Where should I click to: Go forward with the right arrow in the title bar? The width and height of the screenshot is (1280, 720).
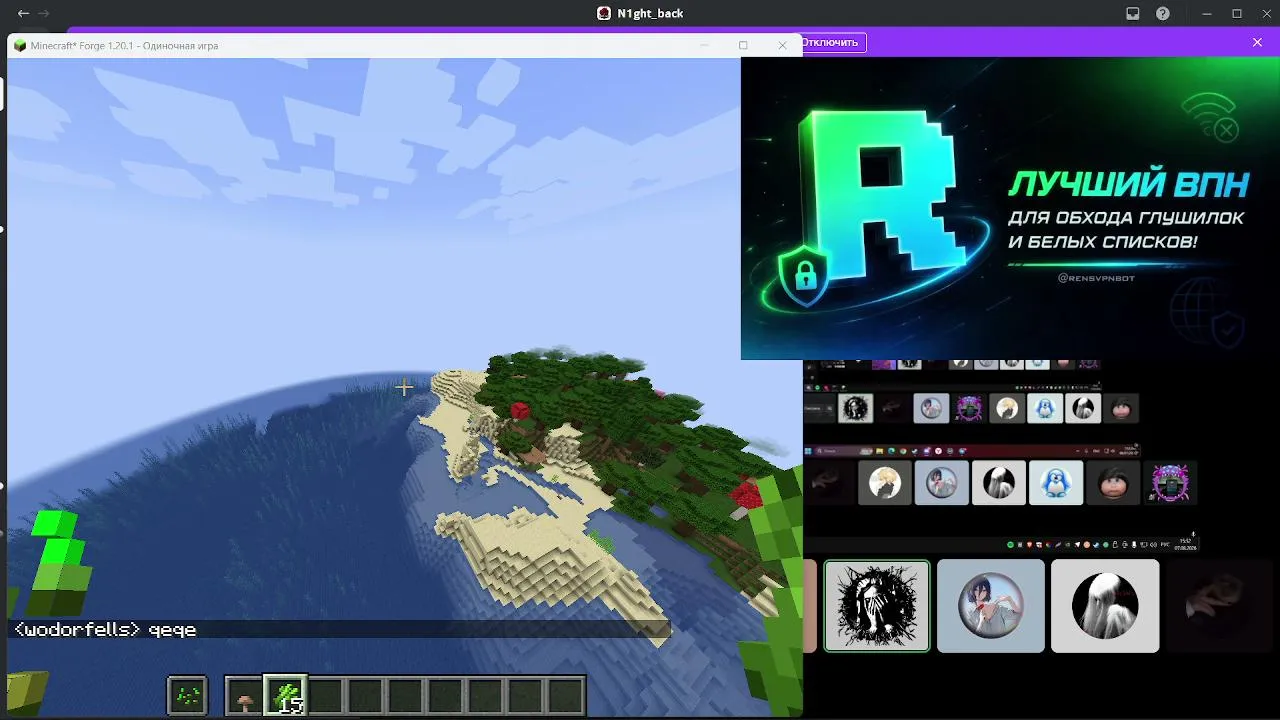(x=43, y=14)
